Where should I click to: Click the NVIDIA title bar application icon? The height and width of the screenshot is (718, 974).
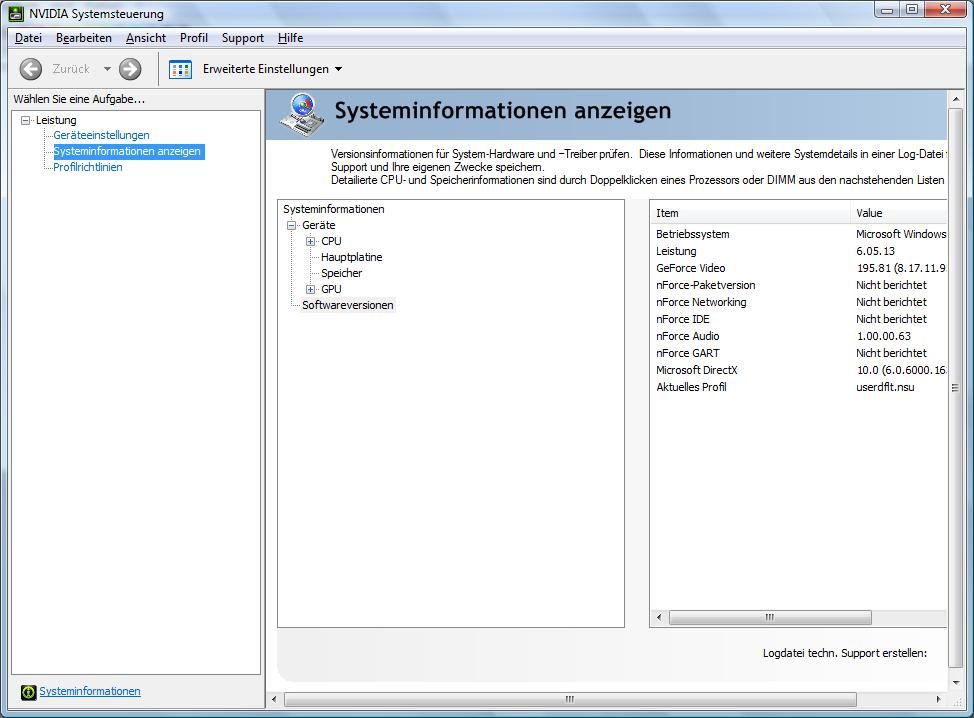pos(16,14)
